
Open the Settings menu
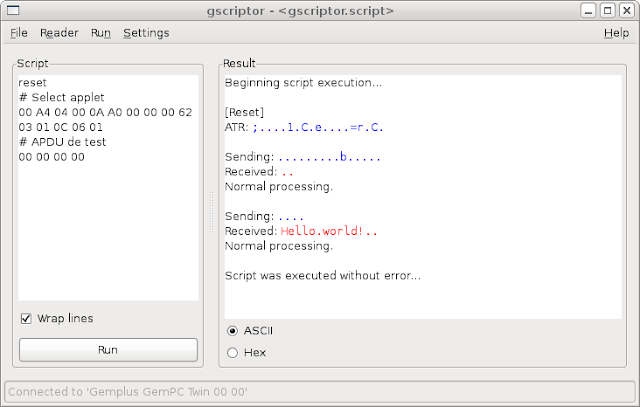(x=146, y=33)
